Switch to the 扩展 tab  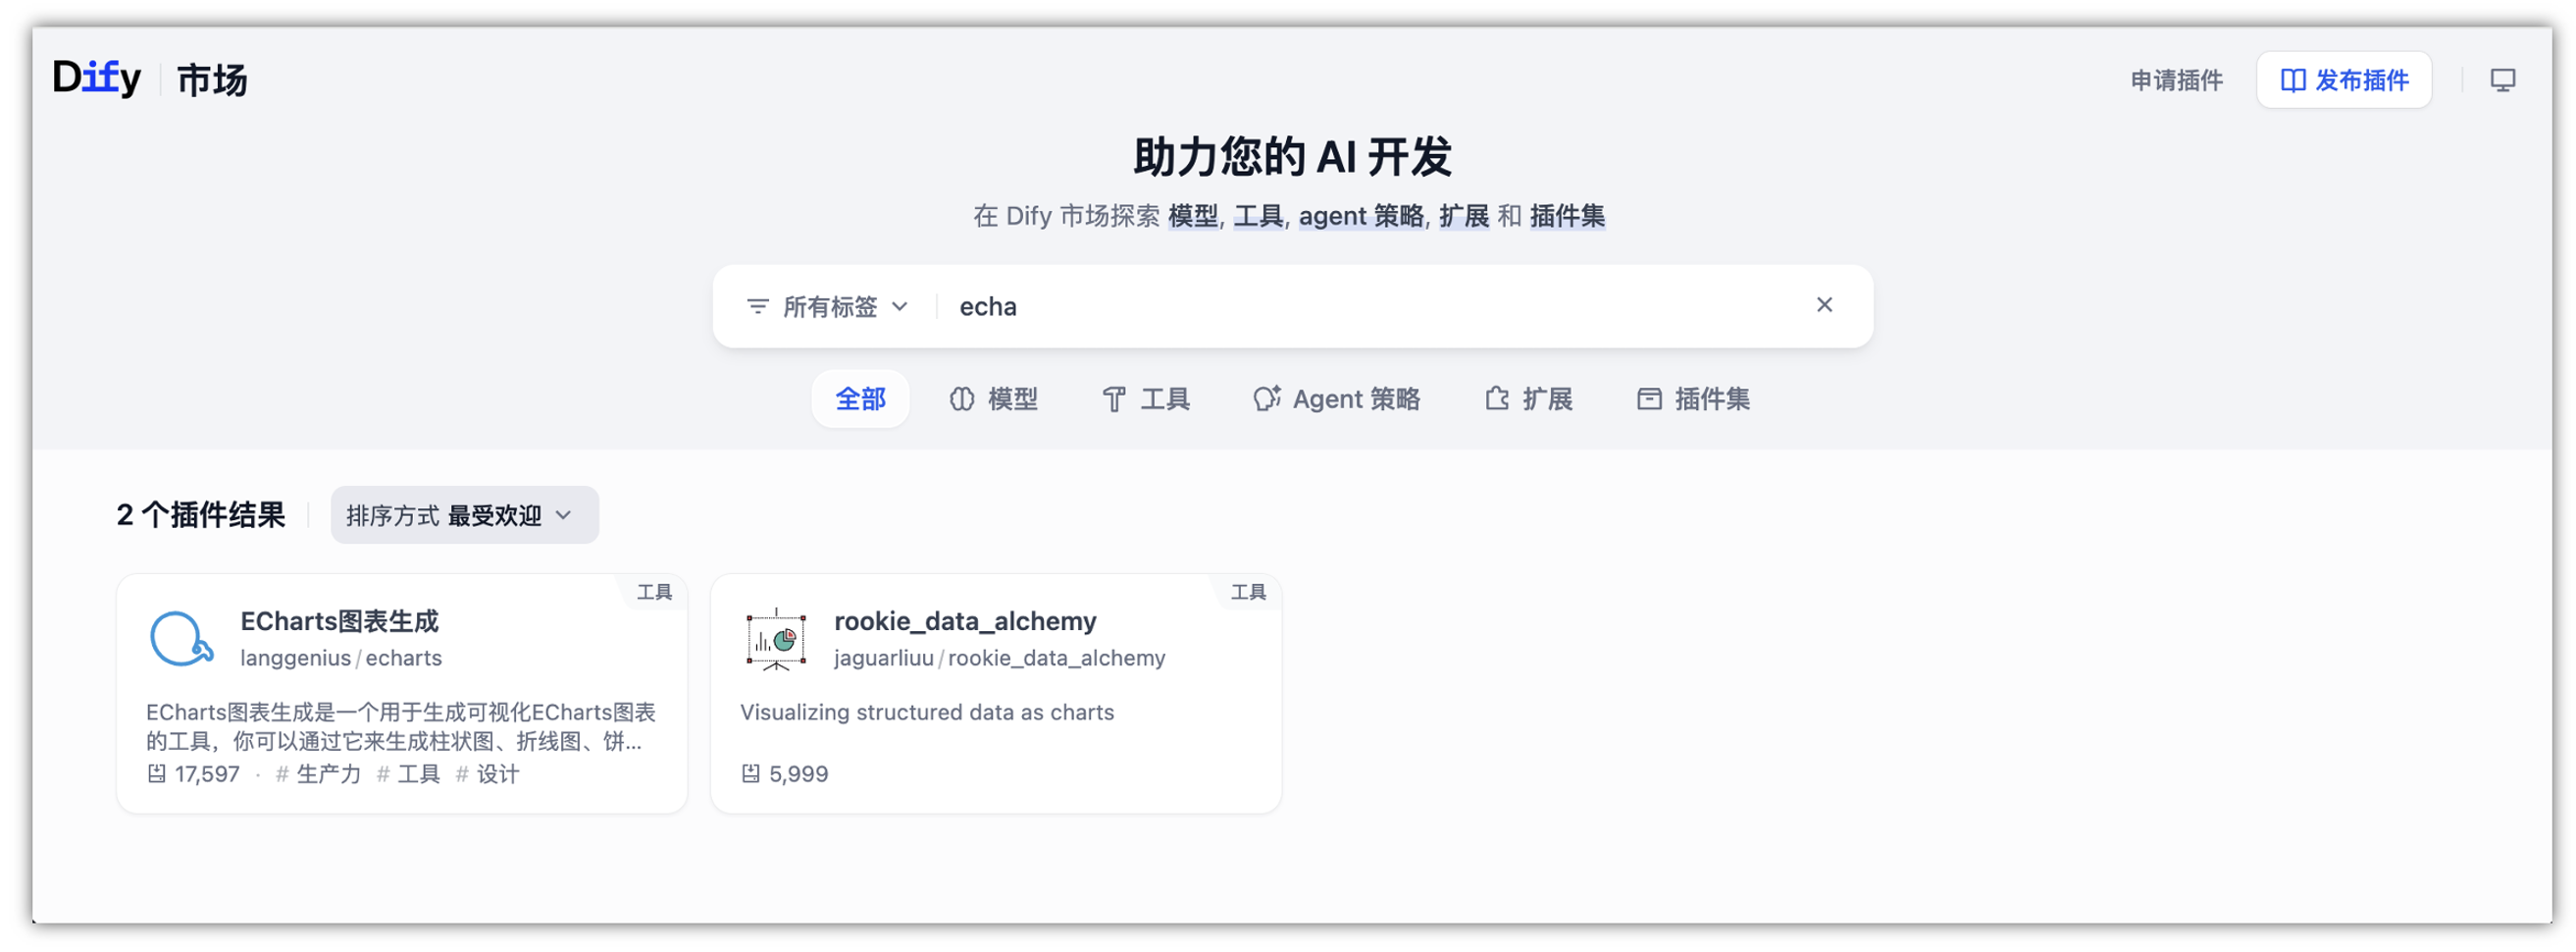pos(1529,399)
